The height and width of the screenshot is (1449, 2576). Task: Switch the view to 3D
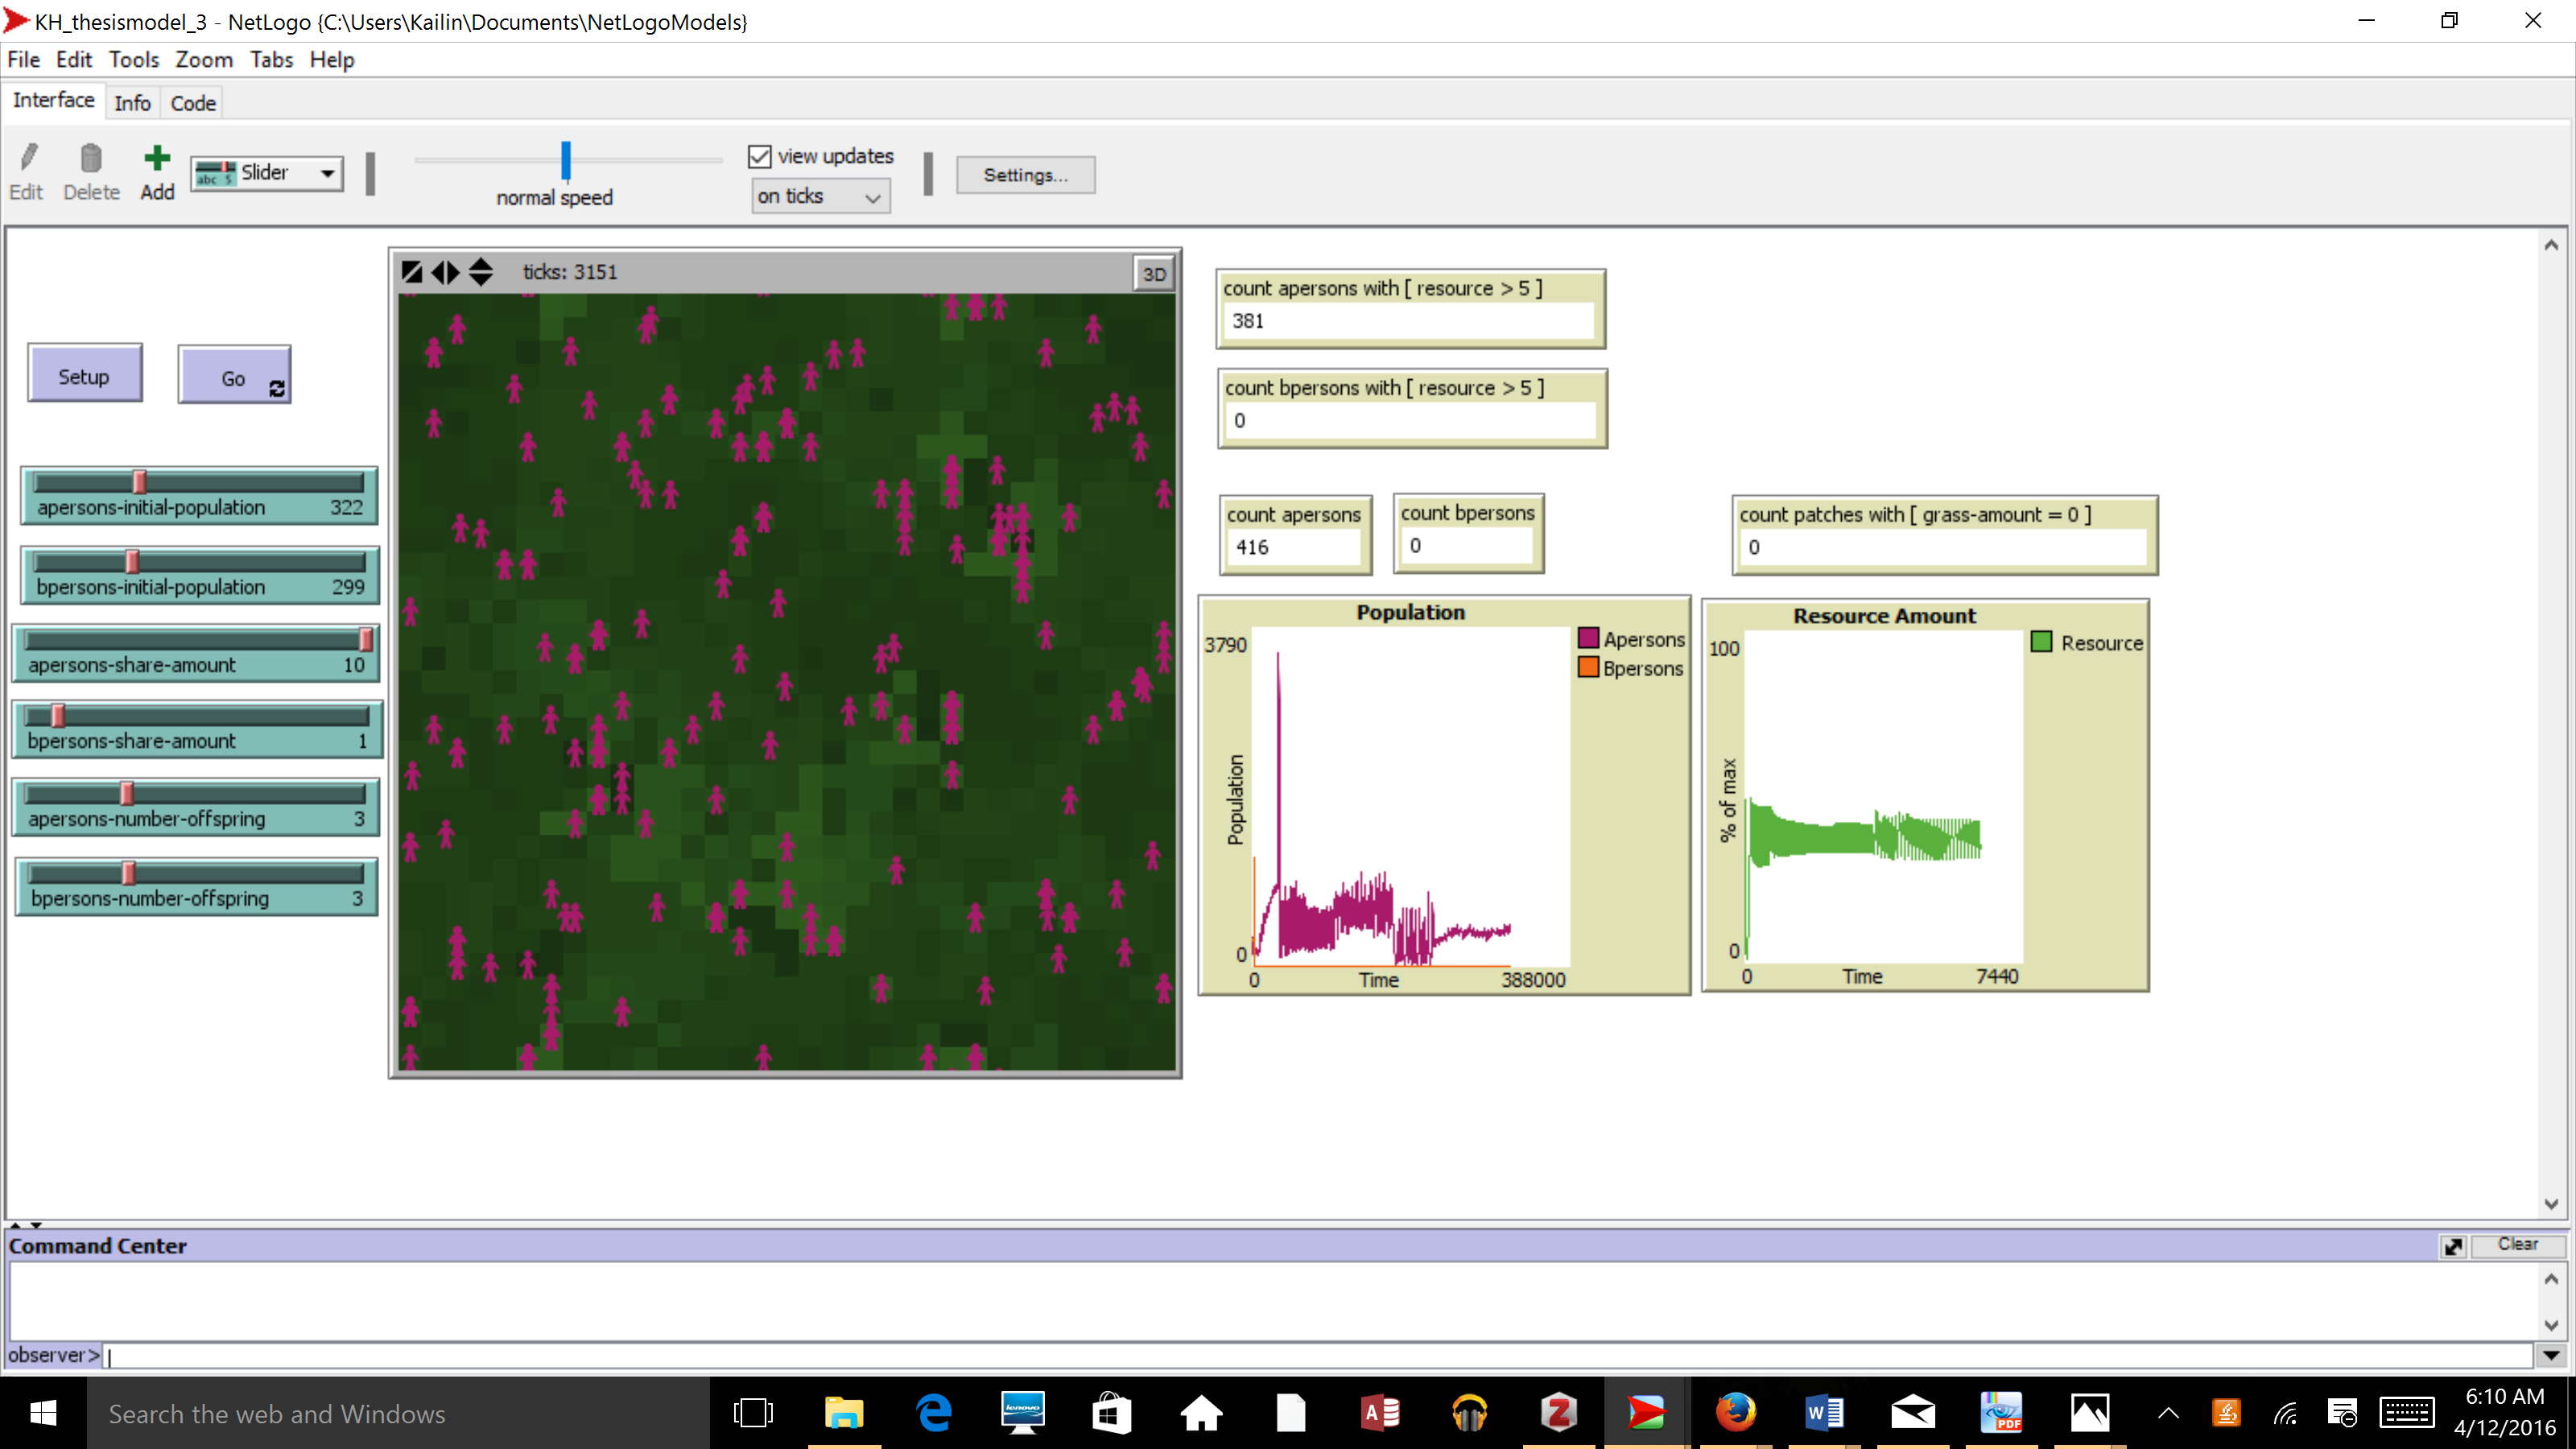click(x=1153, y=274)
